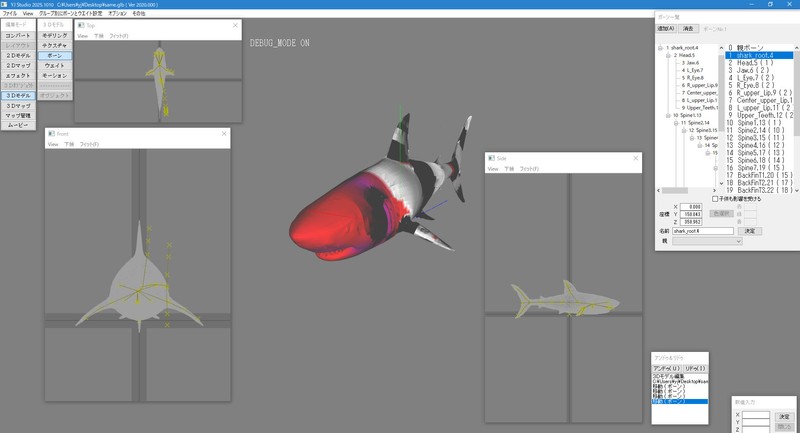Select テクスチャ in 3D model panel
The image size is (800, 433).
(55, 45)
